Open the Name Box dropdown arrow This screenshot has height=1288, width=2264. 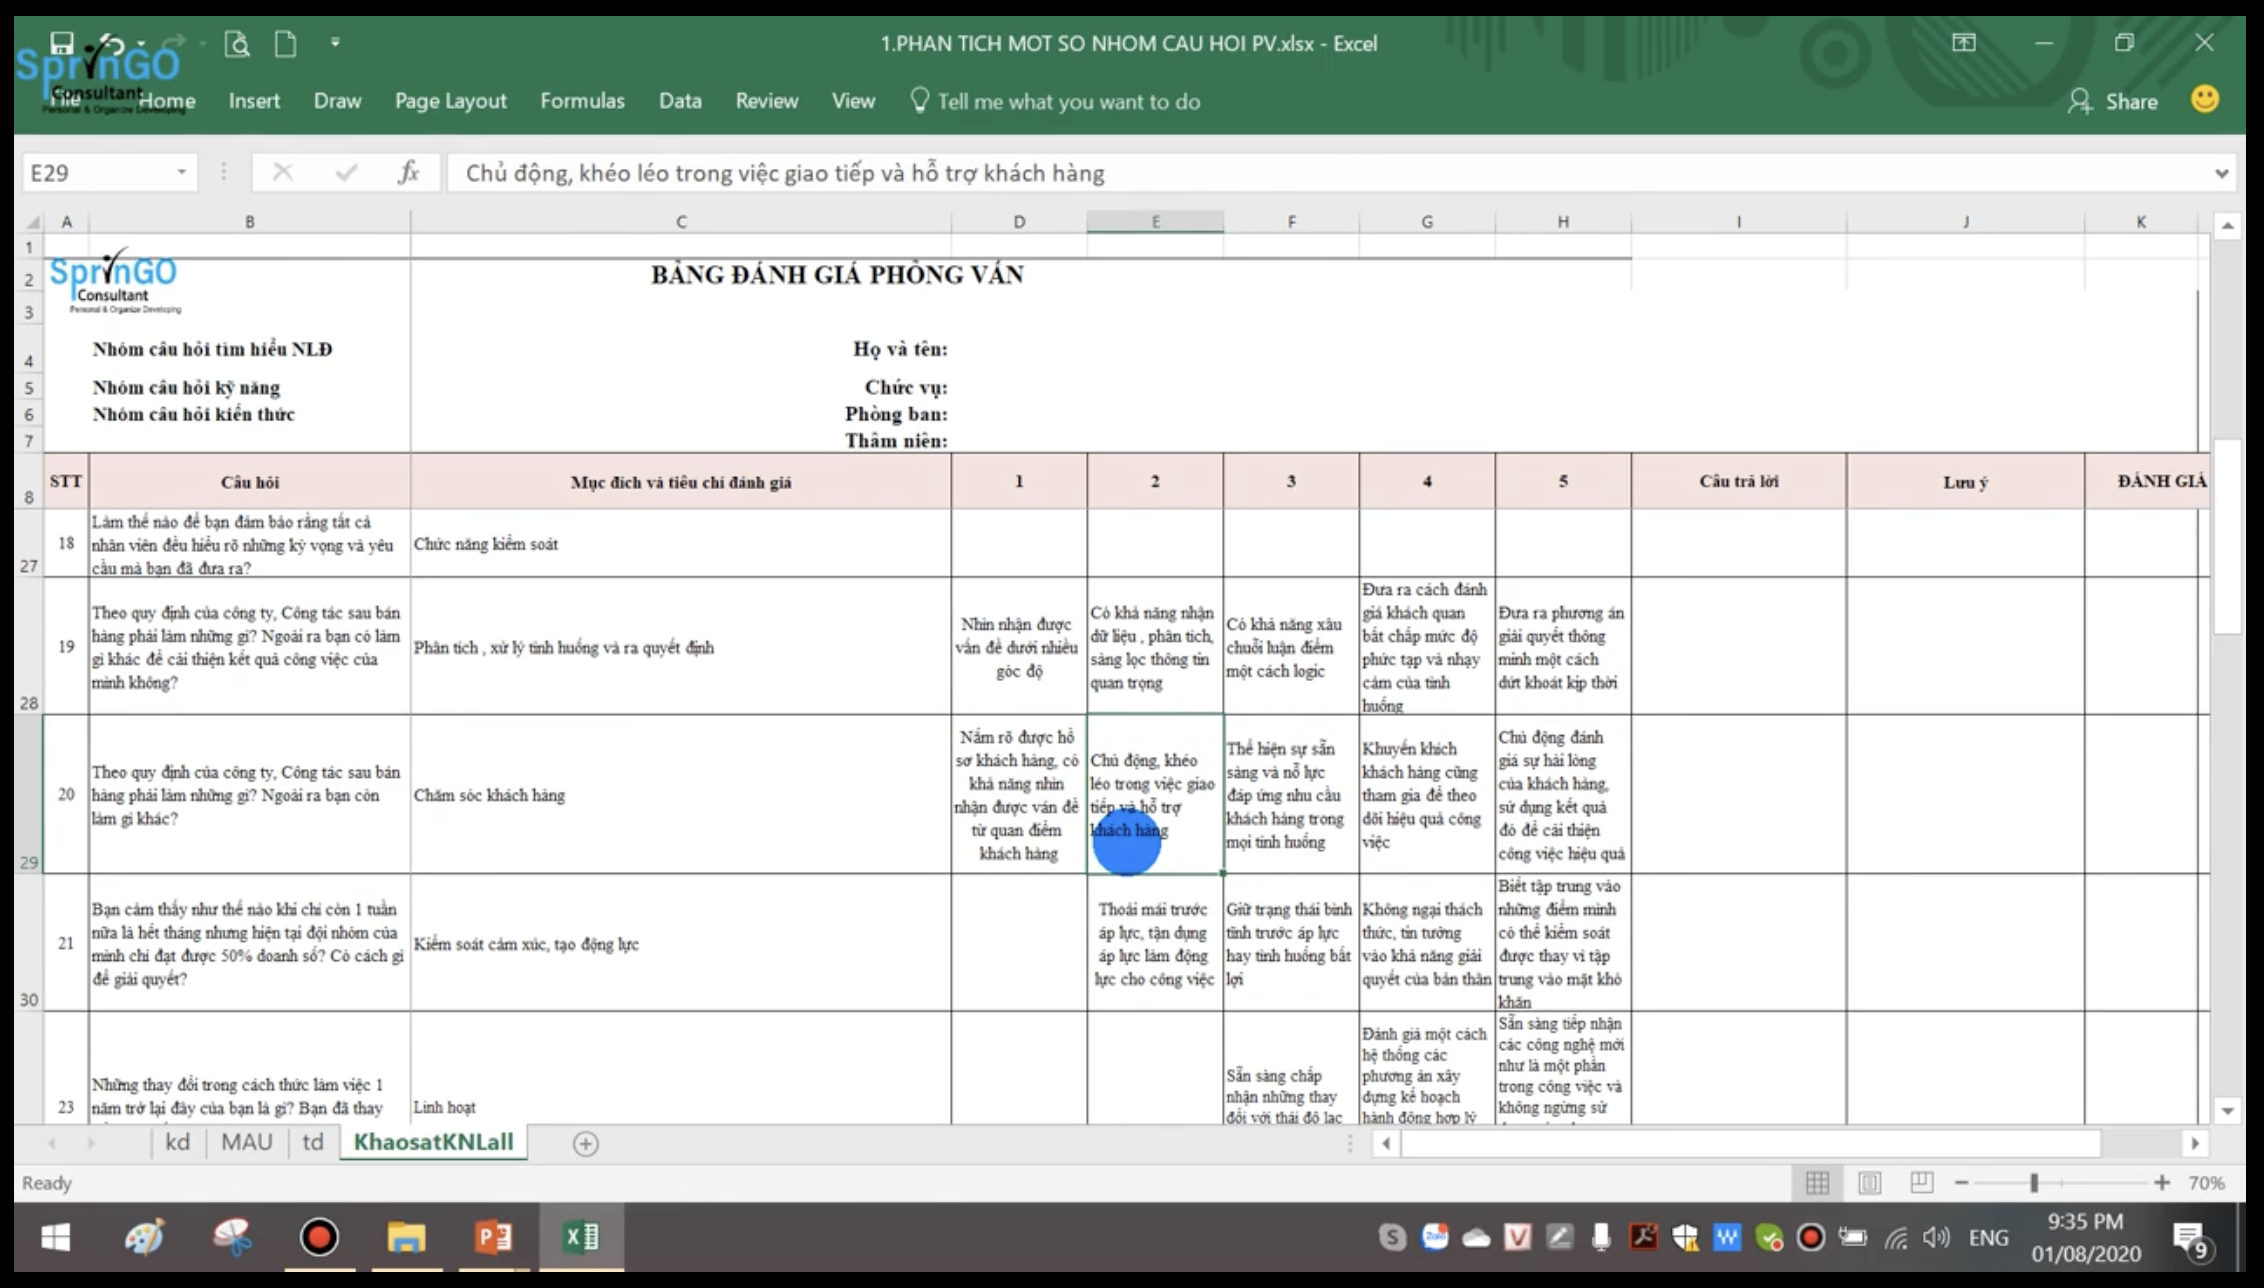pyautogui.click(x=182, y=172)
